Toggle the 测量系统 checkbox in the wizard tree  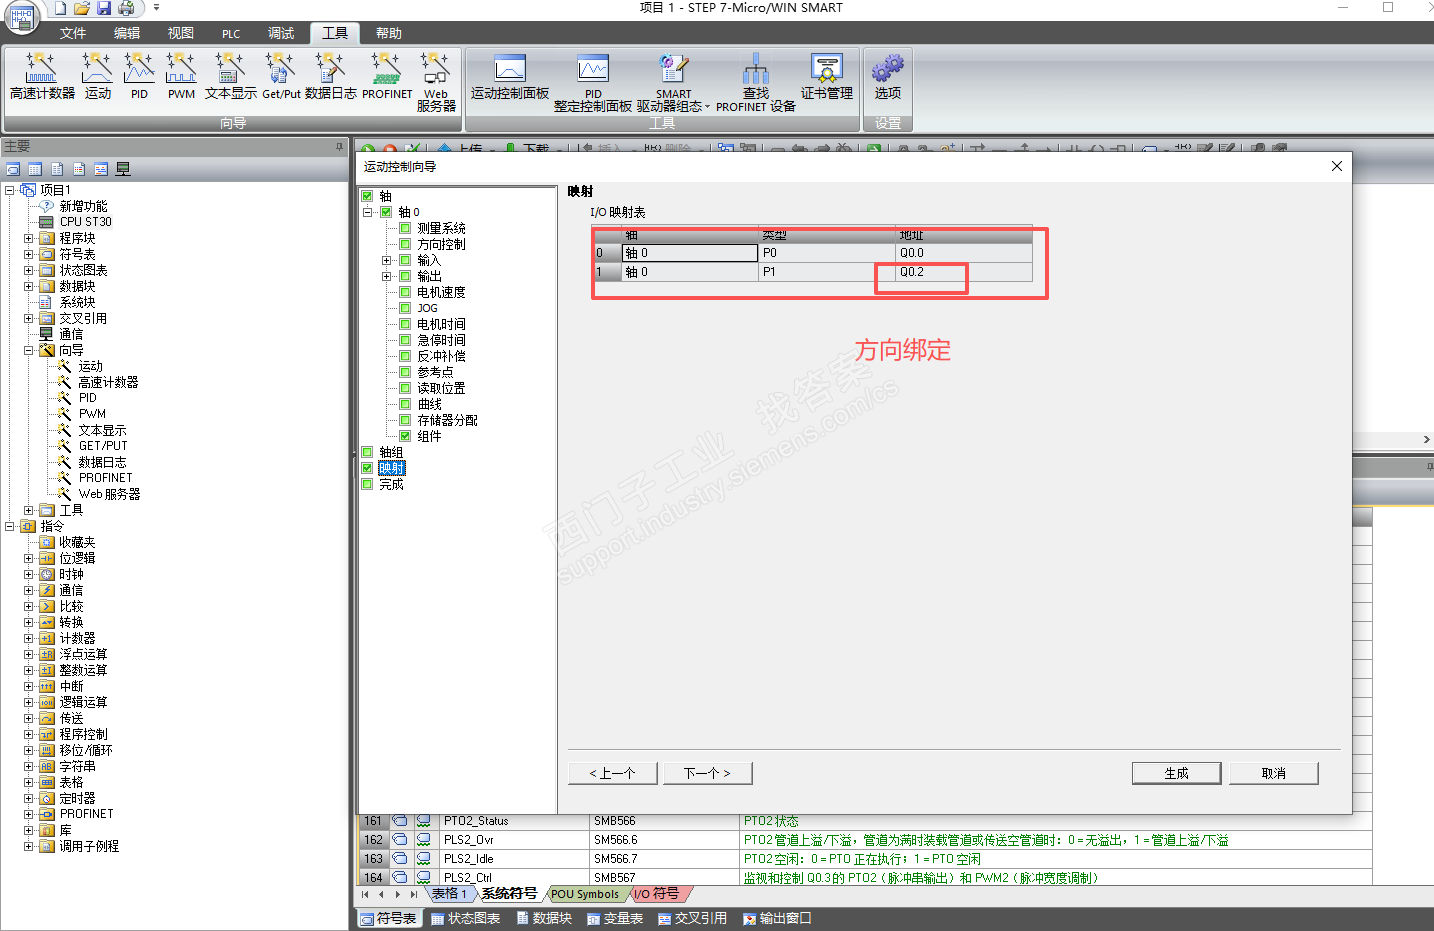[405, 228]
